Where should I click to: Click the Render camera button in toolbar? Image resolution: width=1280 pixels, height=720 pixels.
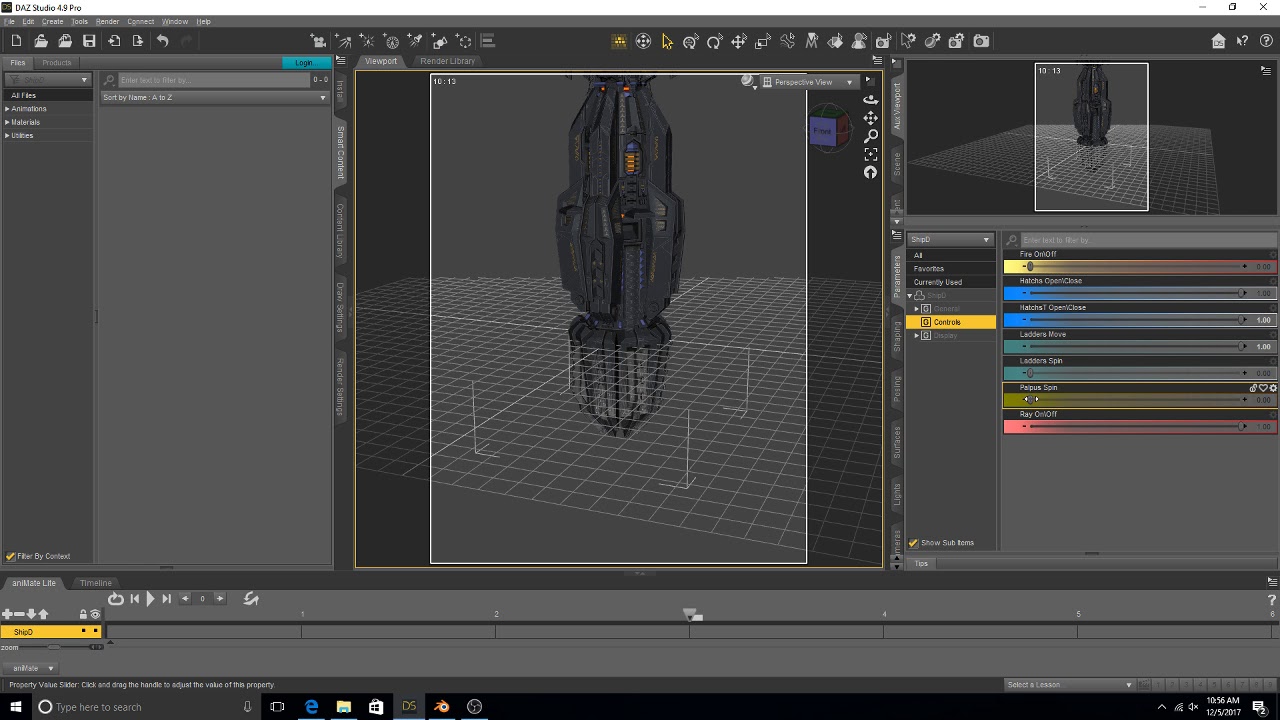tap(981, 41)
